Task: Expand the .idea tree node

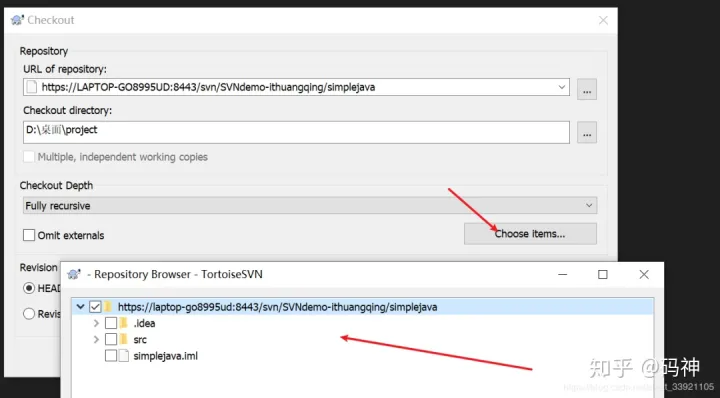Action: [x=96, y=323]
